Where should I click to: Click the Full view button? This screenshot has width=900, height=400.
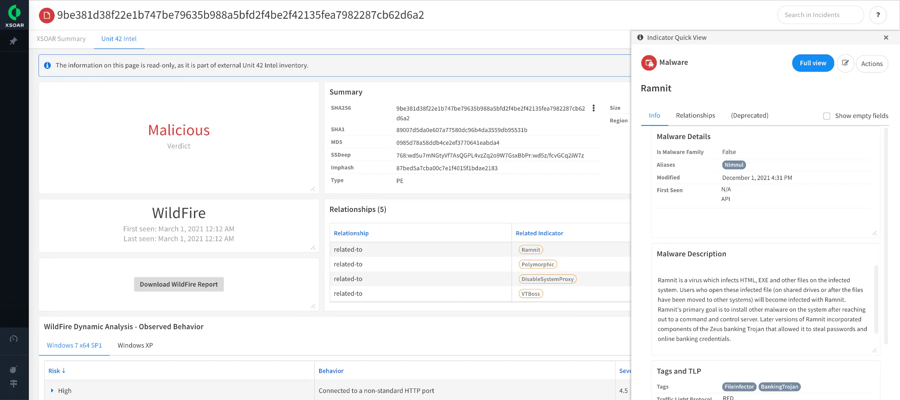tap(813, 64)
